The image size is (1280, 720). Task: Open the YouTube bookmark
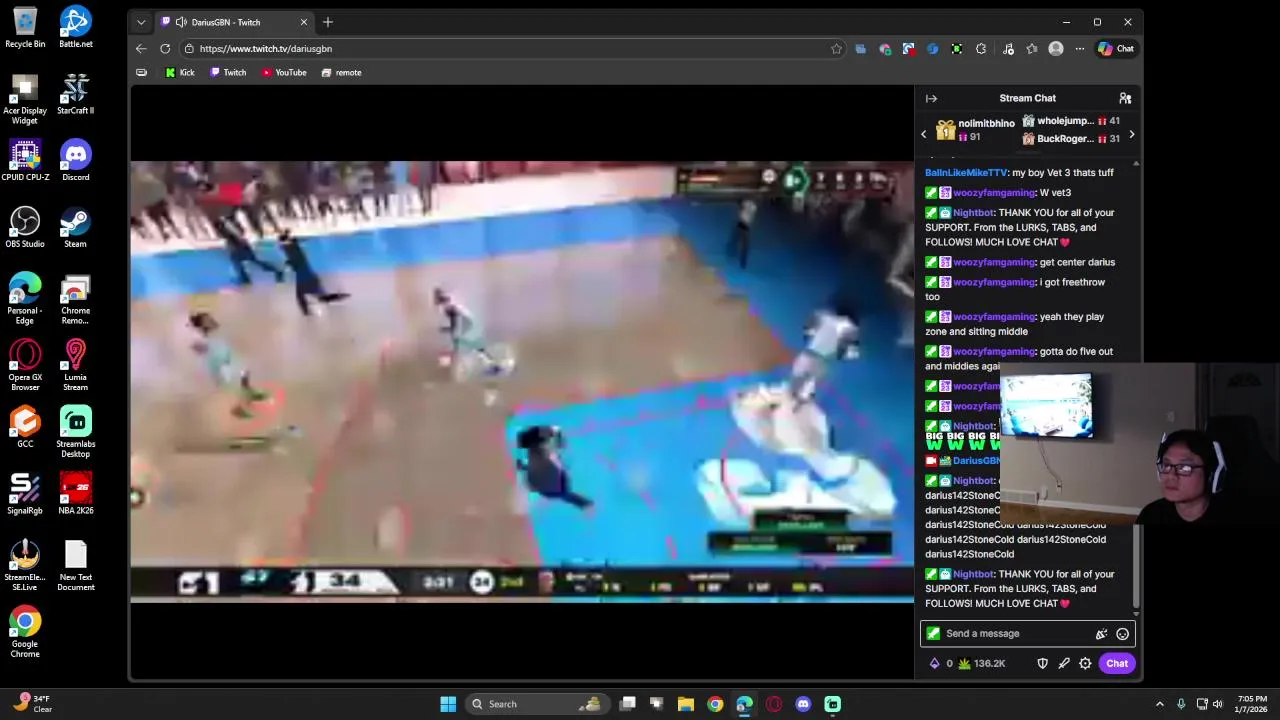click(284, 72)
